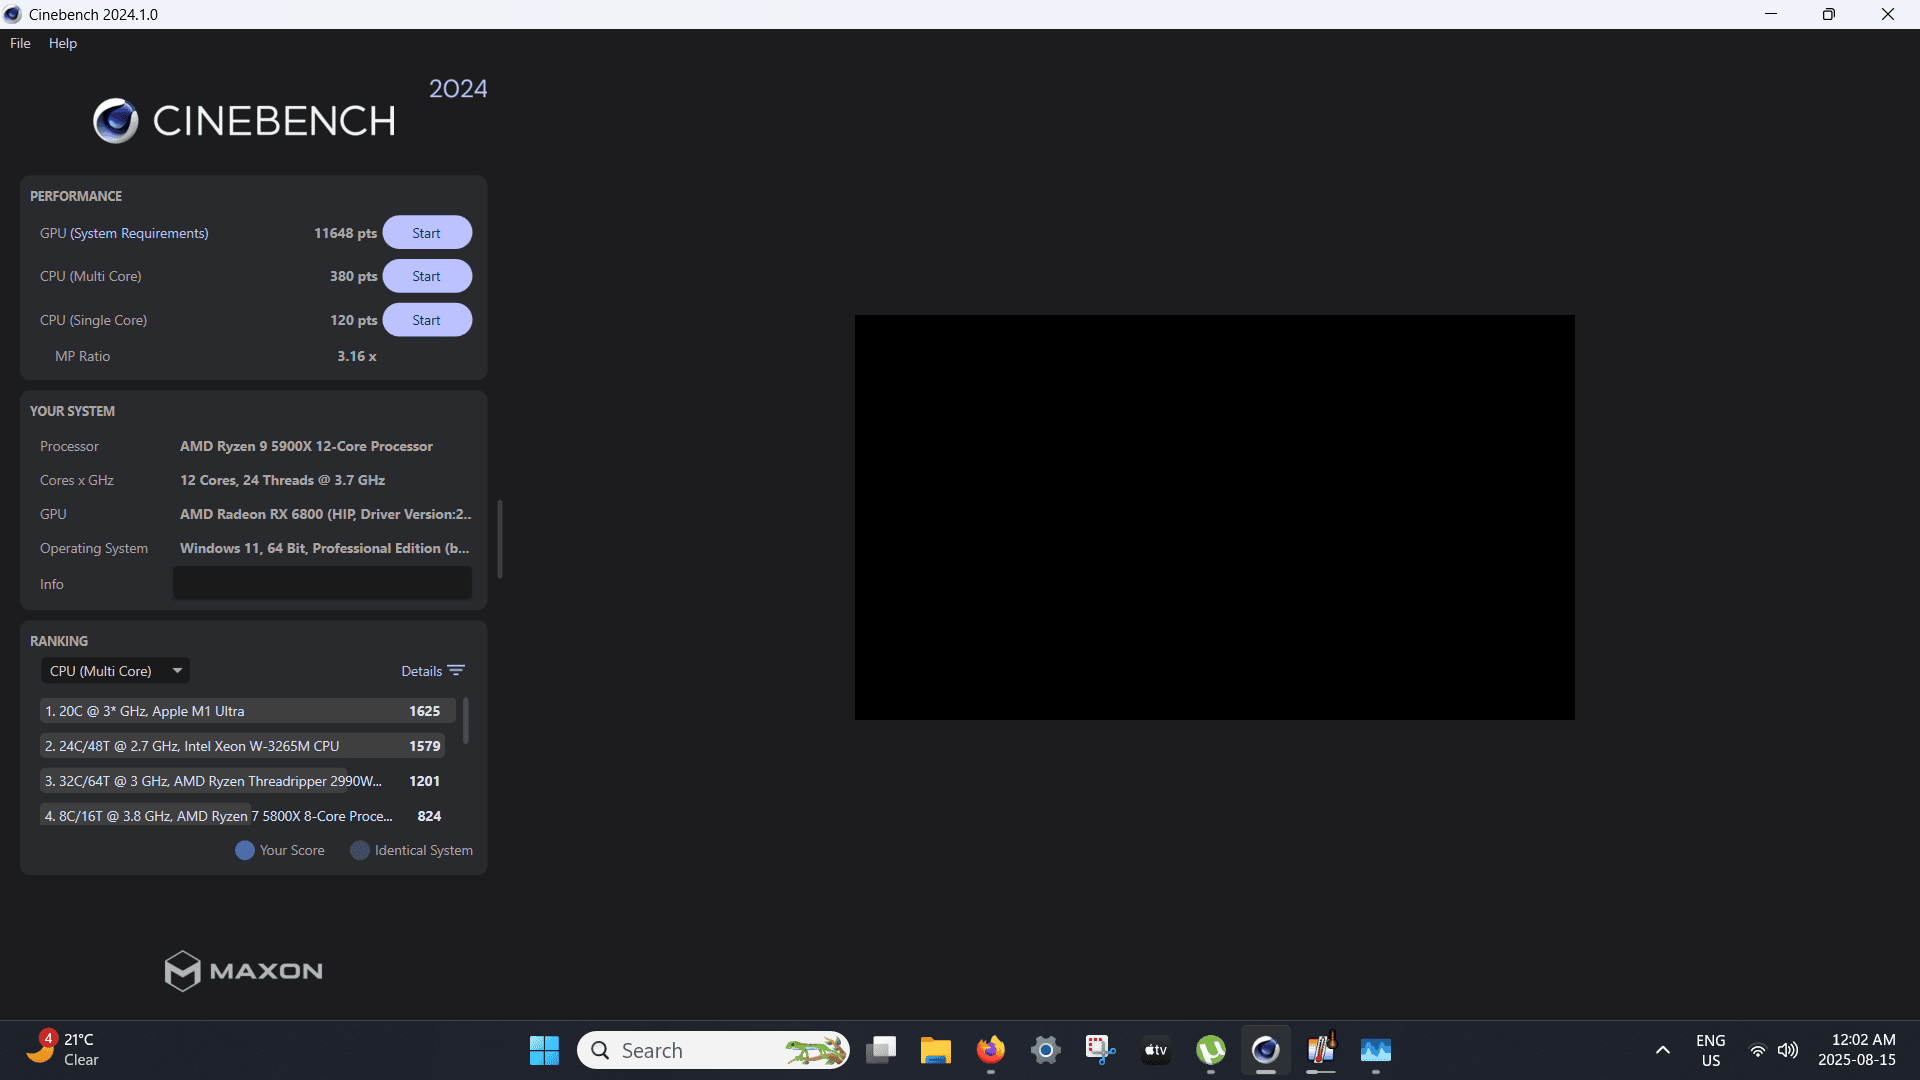Launch Firefox from the taskbar
The height and width of the screenshot is (1080, 1920).
click(x=991, y=1050)
